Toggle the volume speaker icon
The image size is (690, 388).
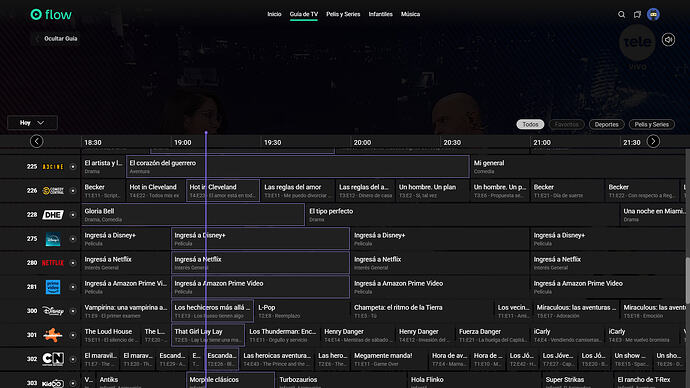[668, 40]
